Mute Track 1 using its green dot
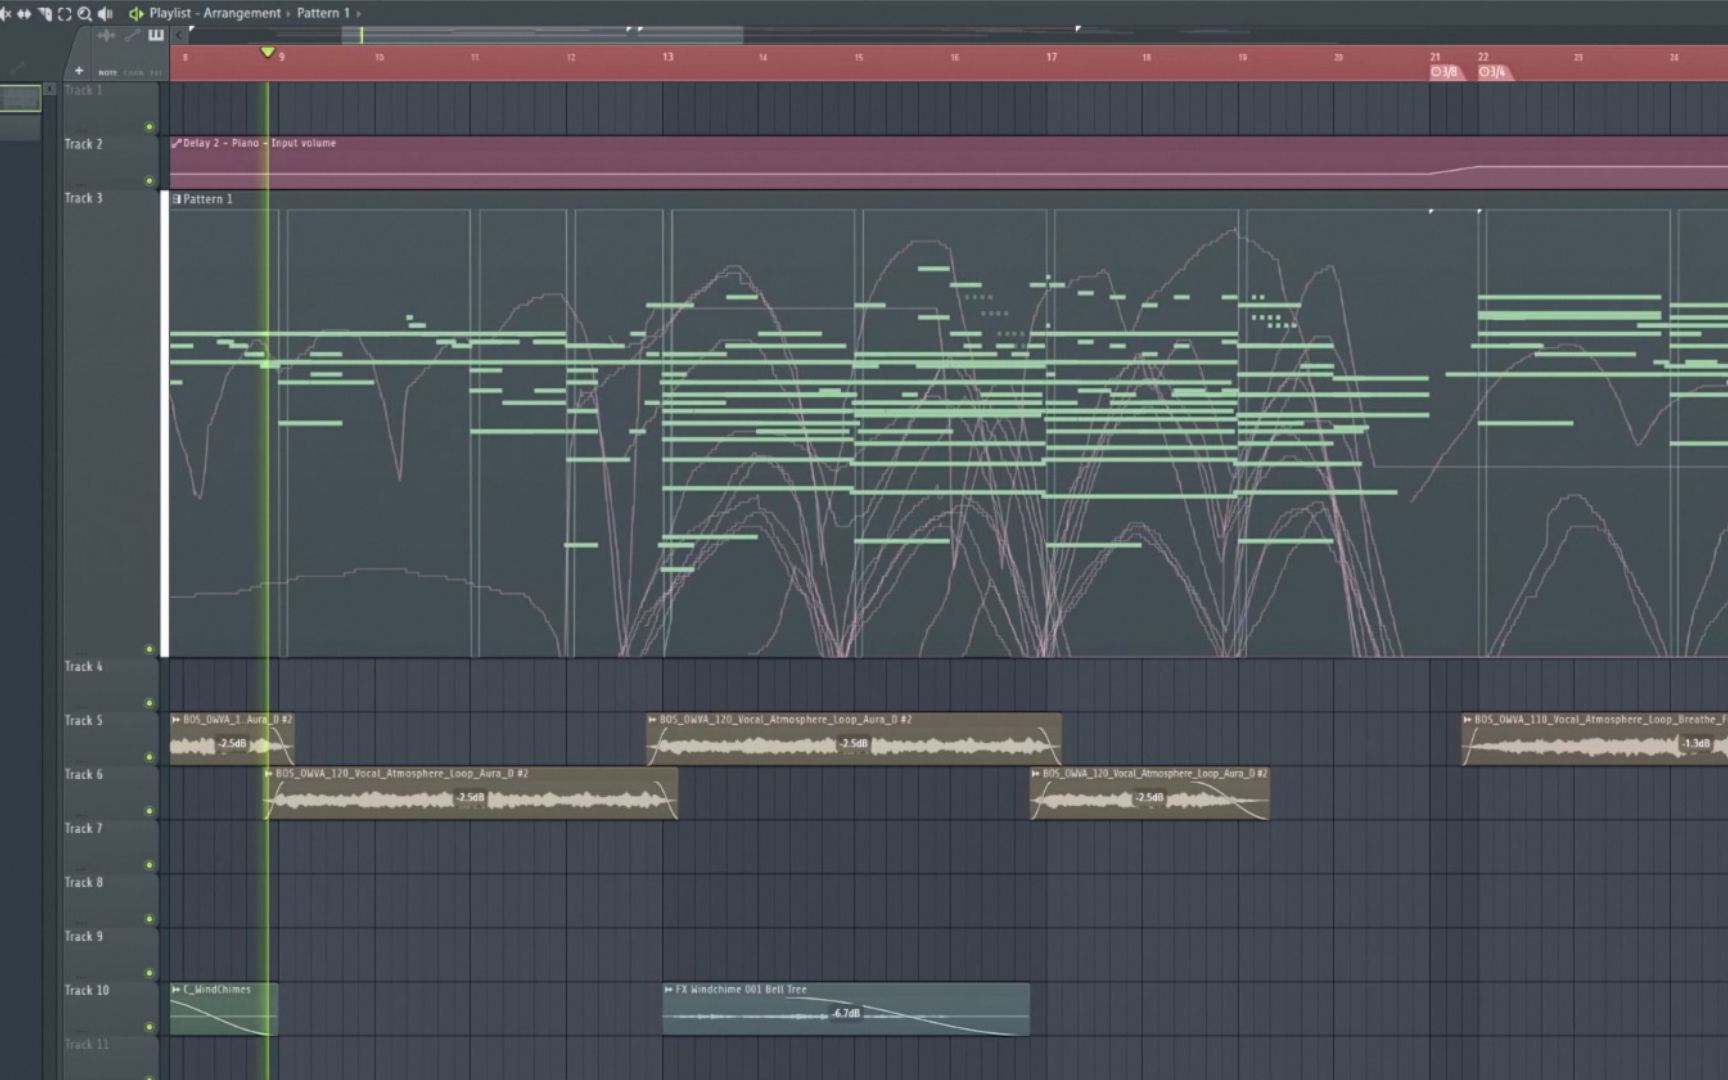The height and width of the screenshot is (1080, 1728). pos(149,127)
